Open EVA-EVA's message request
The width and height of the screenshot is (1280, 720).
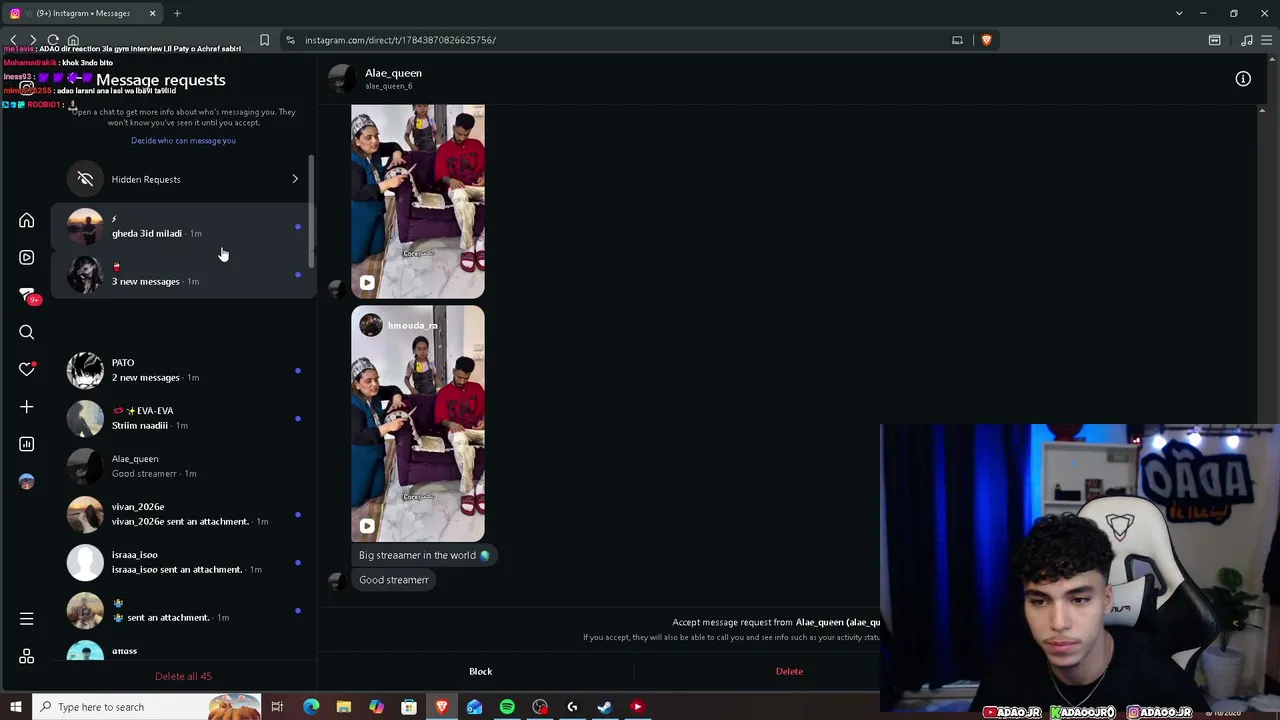[184, 418]
